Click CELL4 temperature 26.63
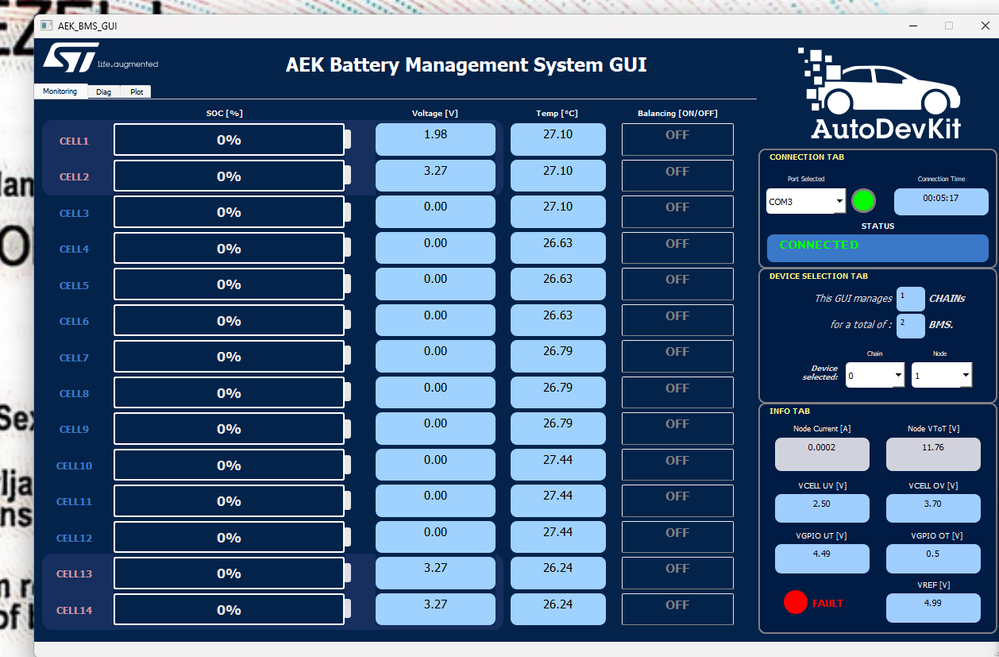This screenshot has height=657, width=999. coord(558,248)
